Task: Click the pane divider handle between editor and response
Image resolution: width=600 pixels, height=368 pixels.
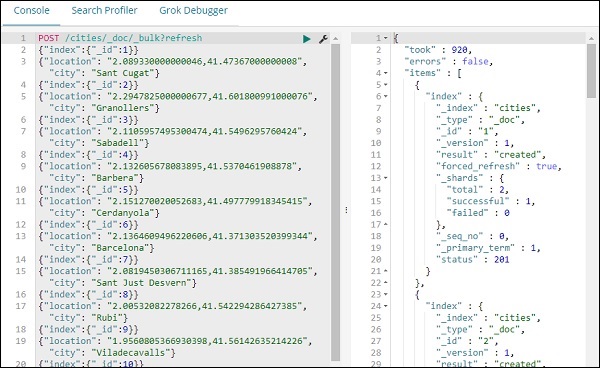Action: [346, 210]
